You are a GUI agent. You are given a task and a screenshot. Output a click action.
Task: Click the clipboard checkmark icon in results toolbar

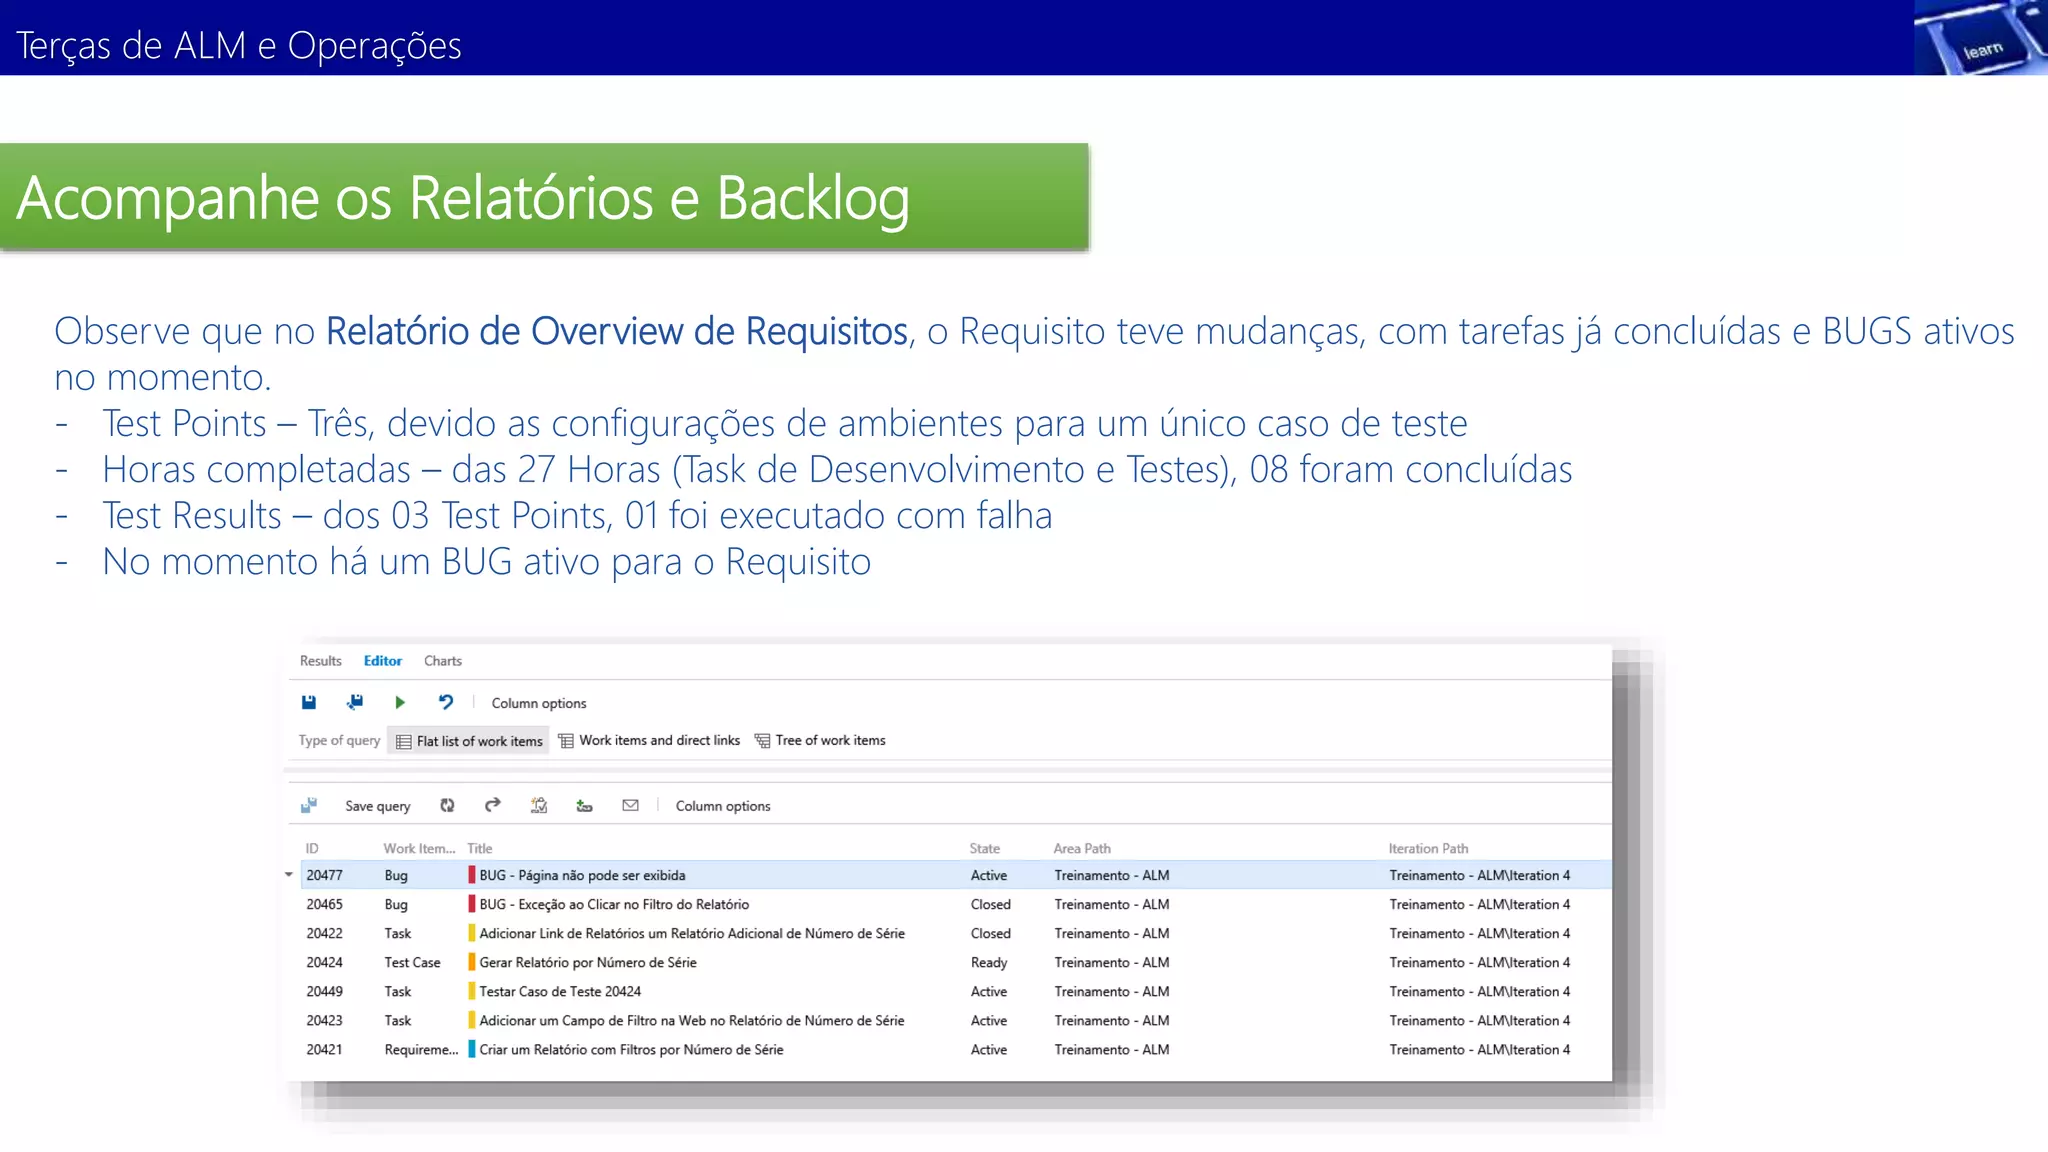point(539,805)
